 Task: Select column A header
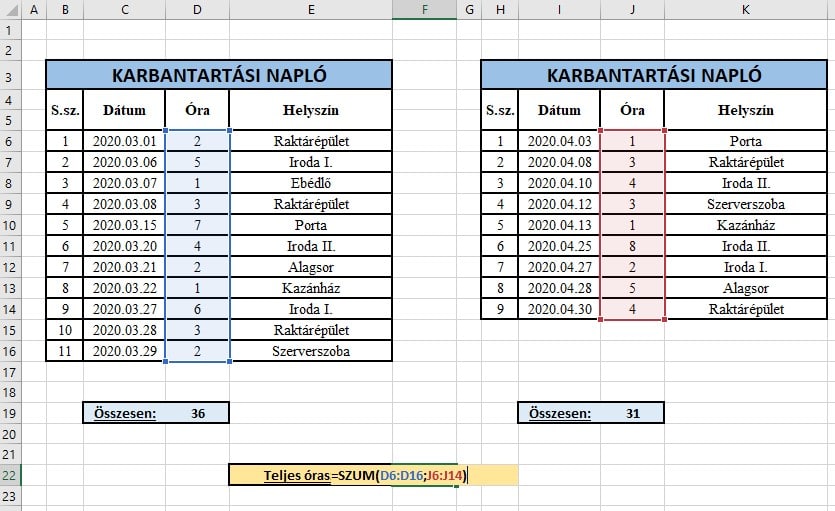pyautogui.click(x=34, y=10)
